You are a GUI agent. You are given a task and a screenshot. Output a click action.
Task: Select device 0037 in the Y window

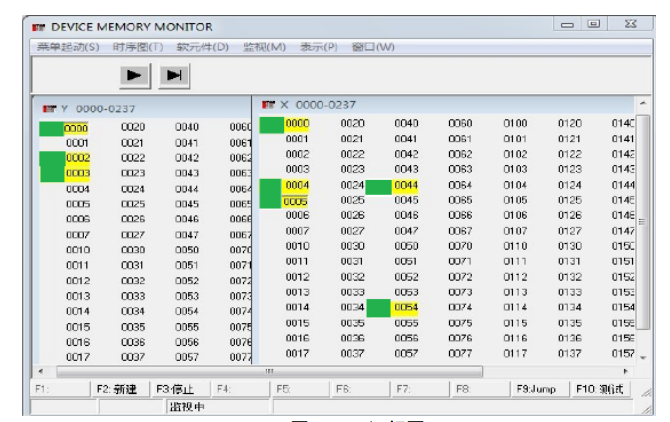pyautogui.click(x=133, y=357)
